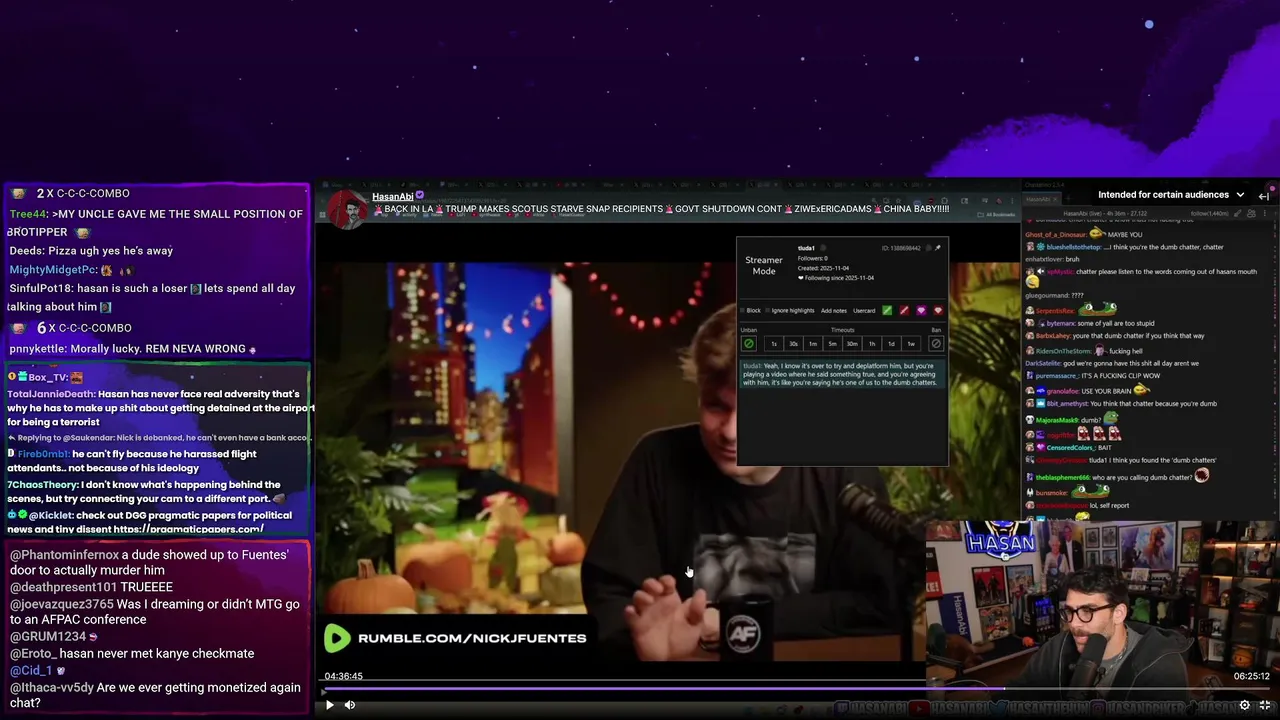Viewport: 1280px width, 720px height.
Task: Open the pragmaticpapers.com link in chat
Action: [x=188, y=529]
